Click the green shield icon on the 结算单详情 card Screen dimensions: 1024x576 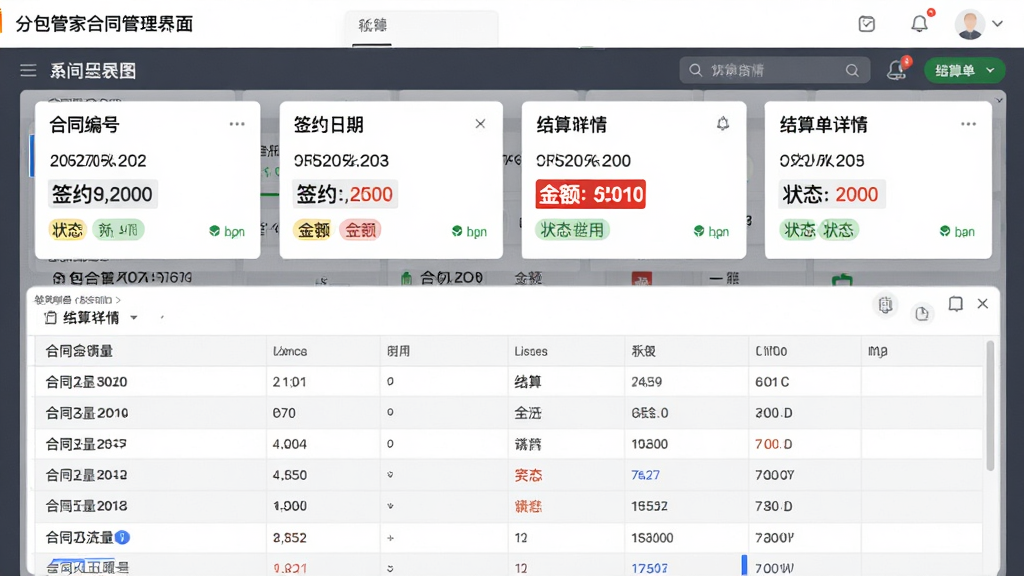(x=945, y=231)
